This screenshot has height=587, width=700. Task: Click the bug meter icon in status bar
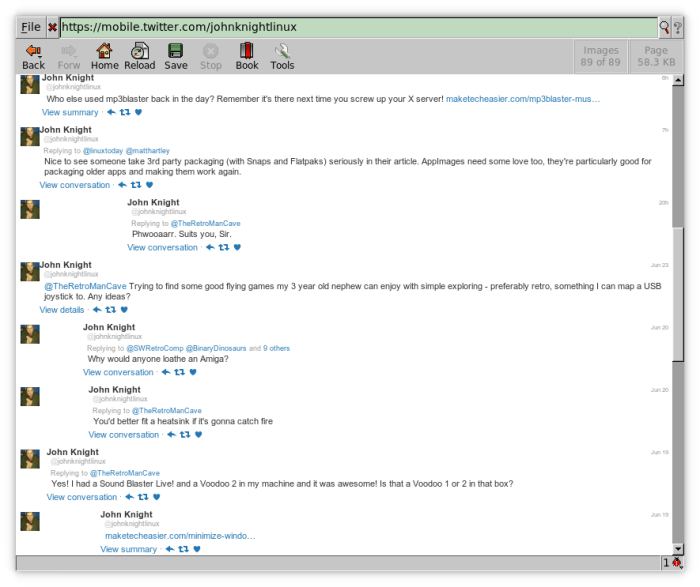[677, 562]
